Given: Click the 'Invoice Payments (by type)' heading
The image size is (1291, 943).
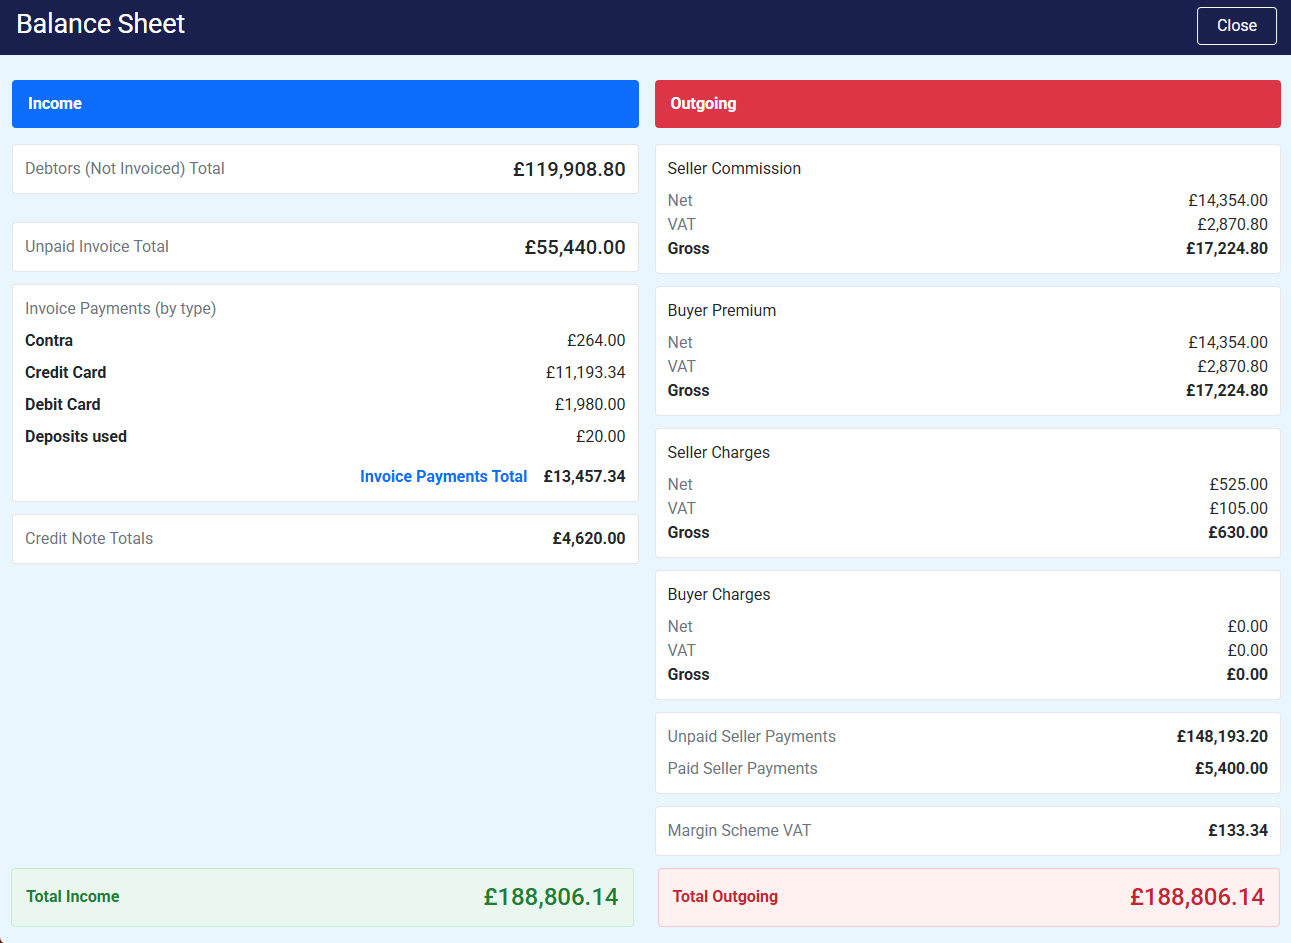Looking at the screenshot, I should tap(120, 309).
